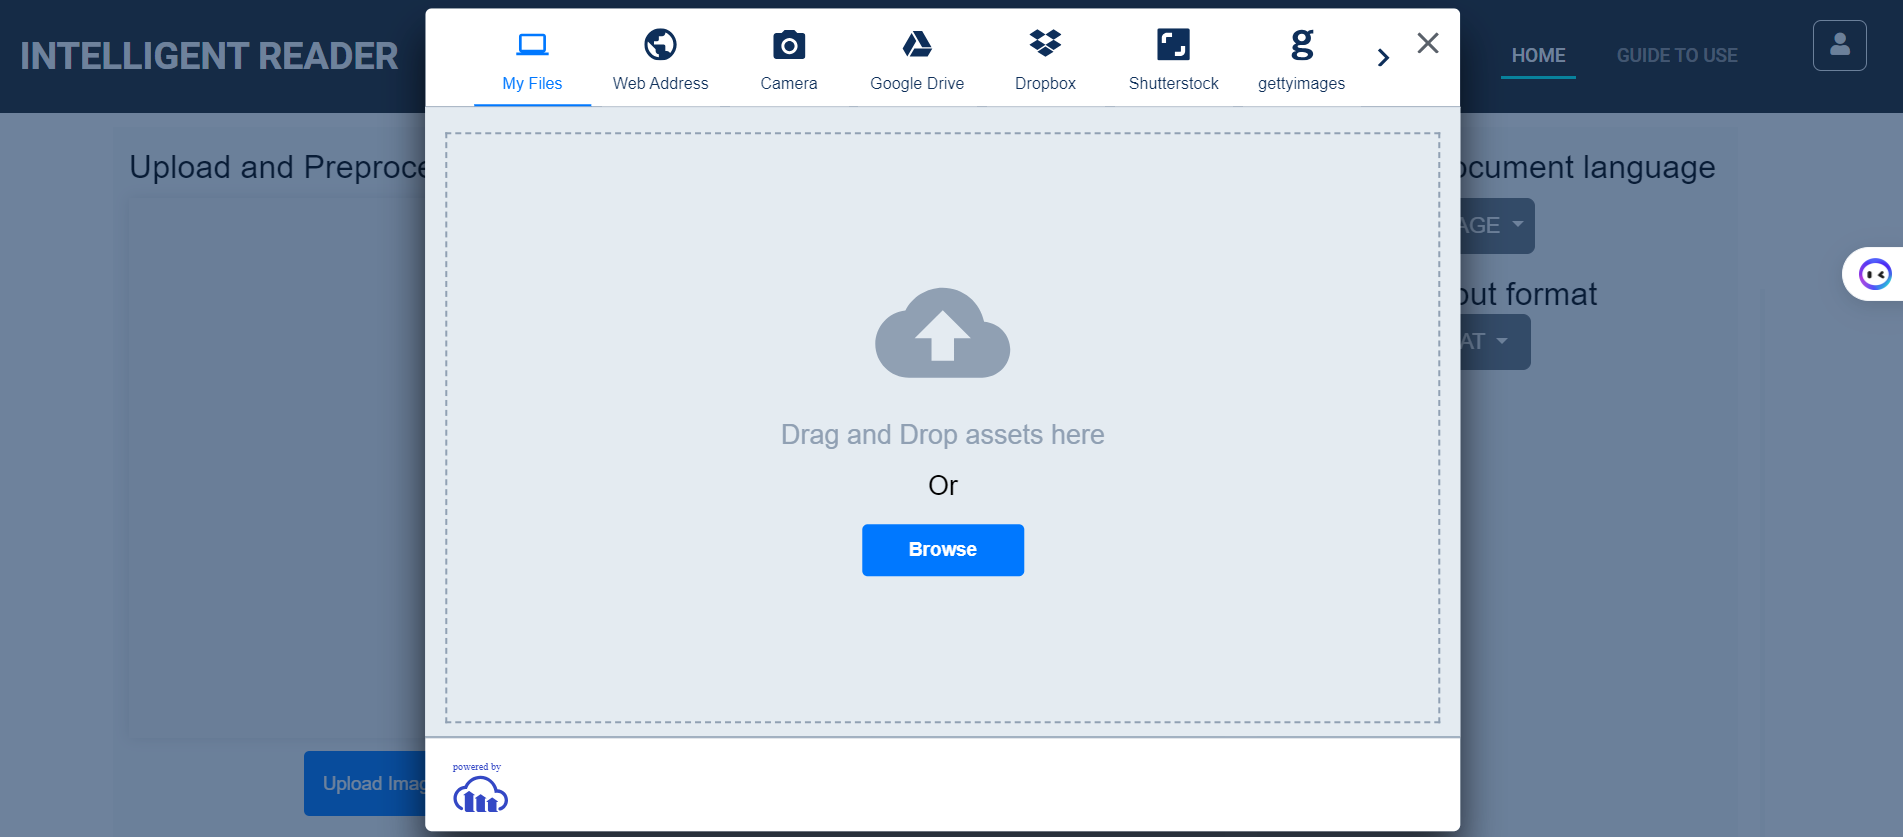
Task: Click the Upload Image button
Action: tap(366, 783)
